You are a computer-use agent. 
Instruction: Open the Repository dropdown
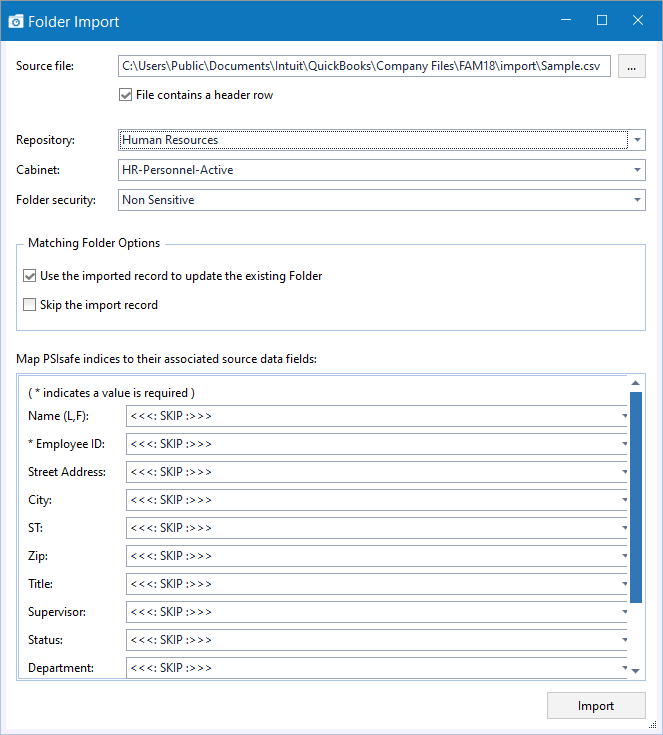[382, 140]
